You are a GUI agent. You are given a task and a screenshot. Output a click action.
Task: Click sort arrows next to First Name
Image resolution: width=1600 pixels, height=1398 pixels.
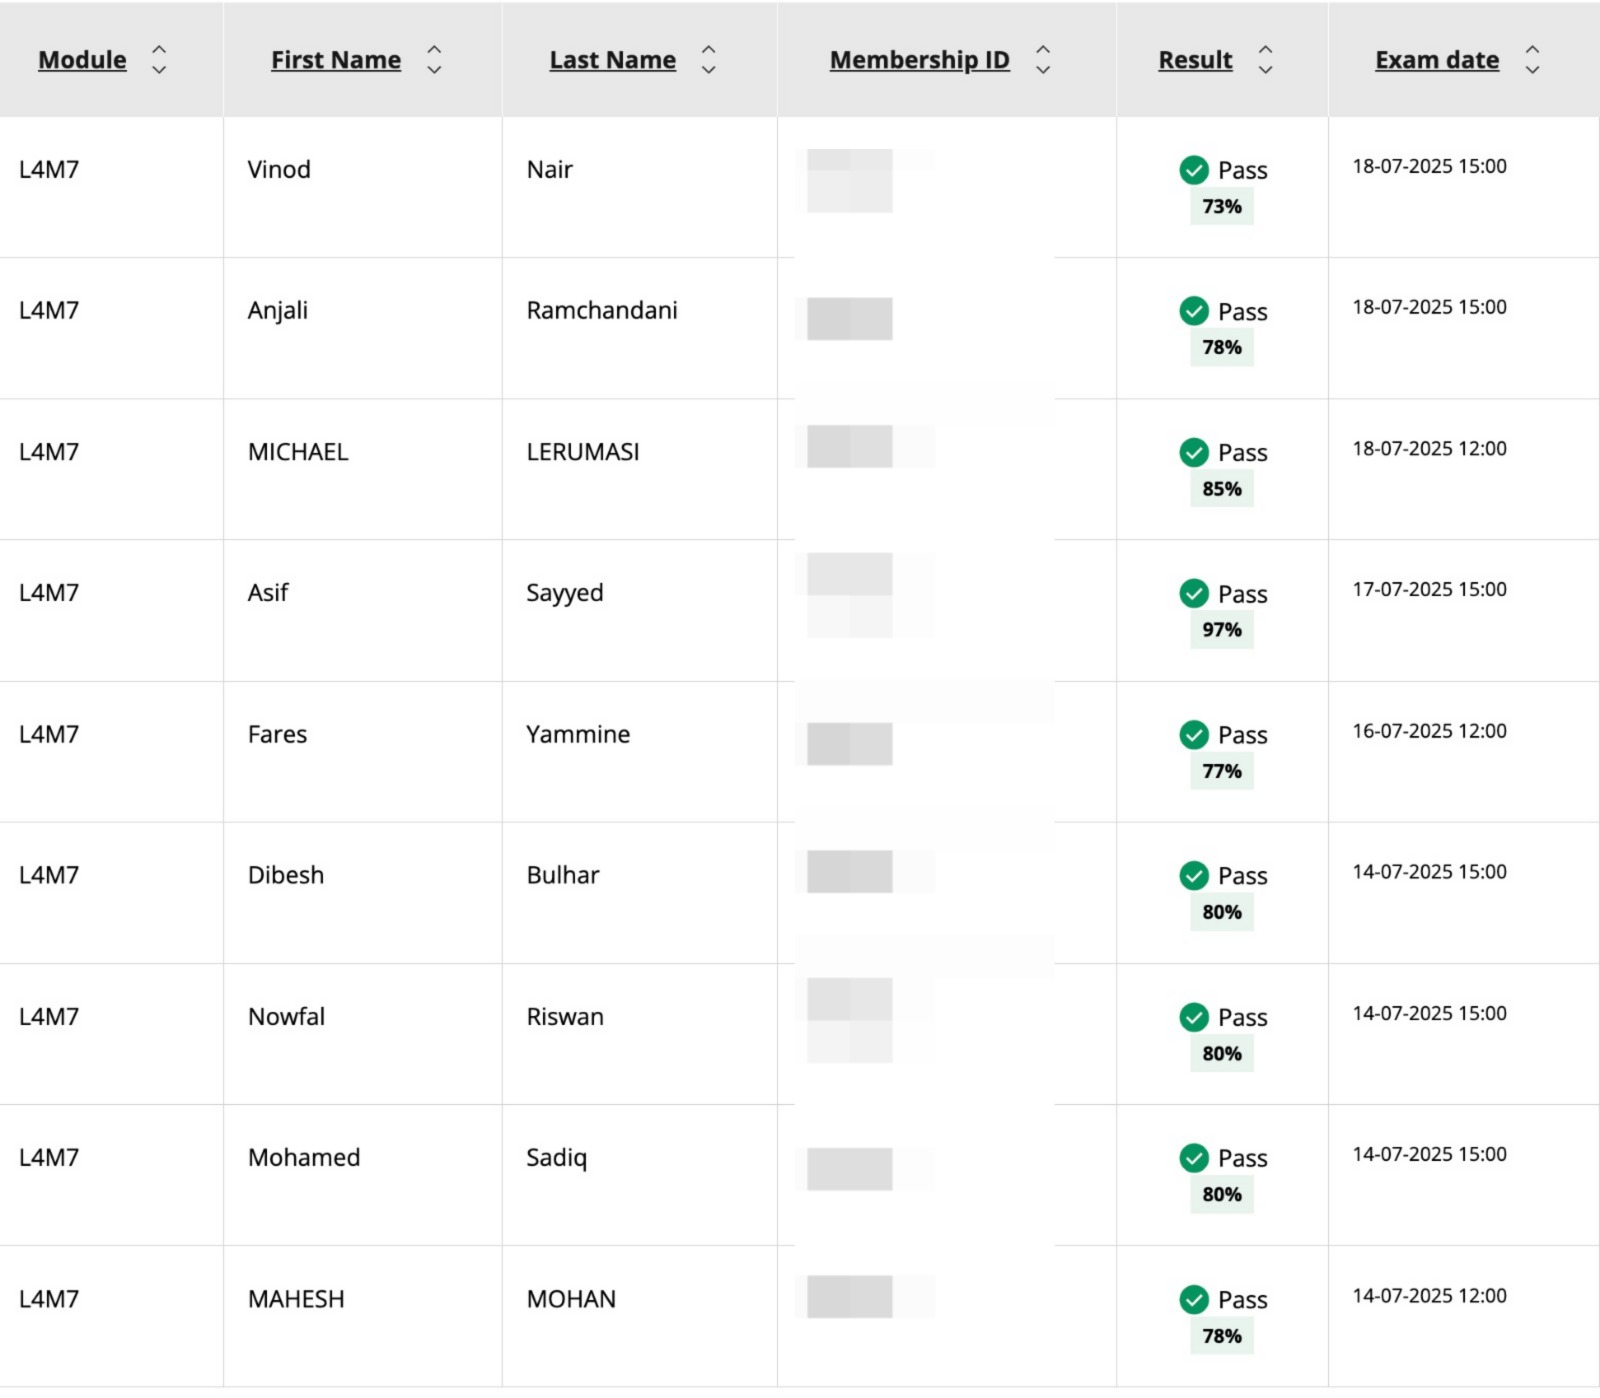[x=434, y=60]
